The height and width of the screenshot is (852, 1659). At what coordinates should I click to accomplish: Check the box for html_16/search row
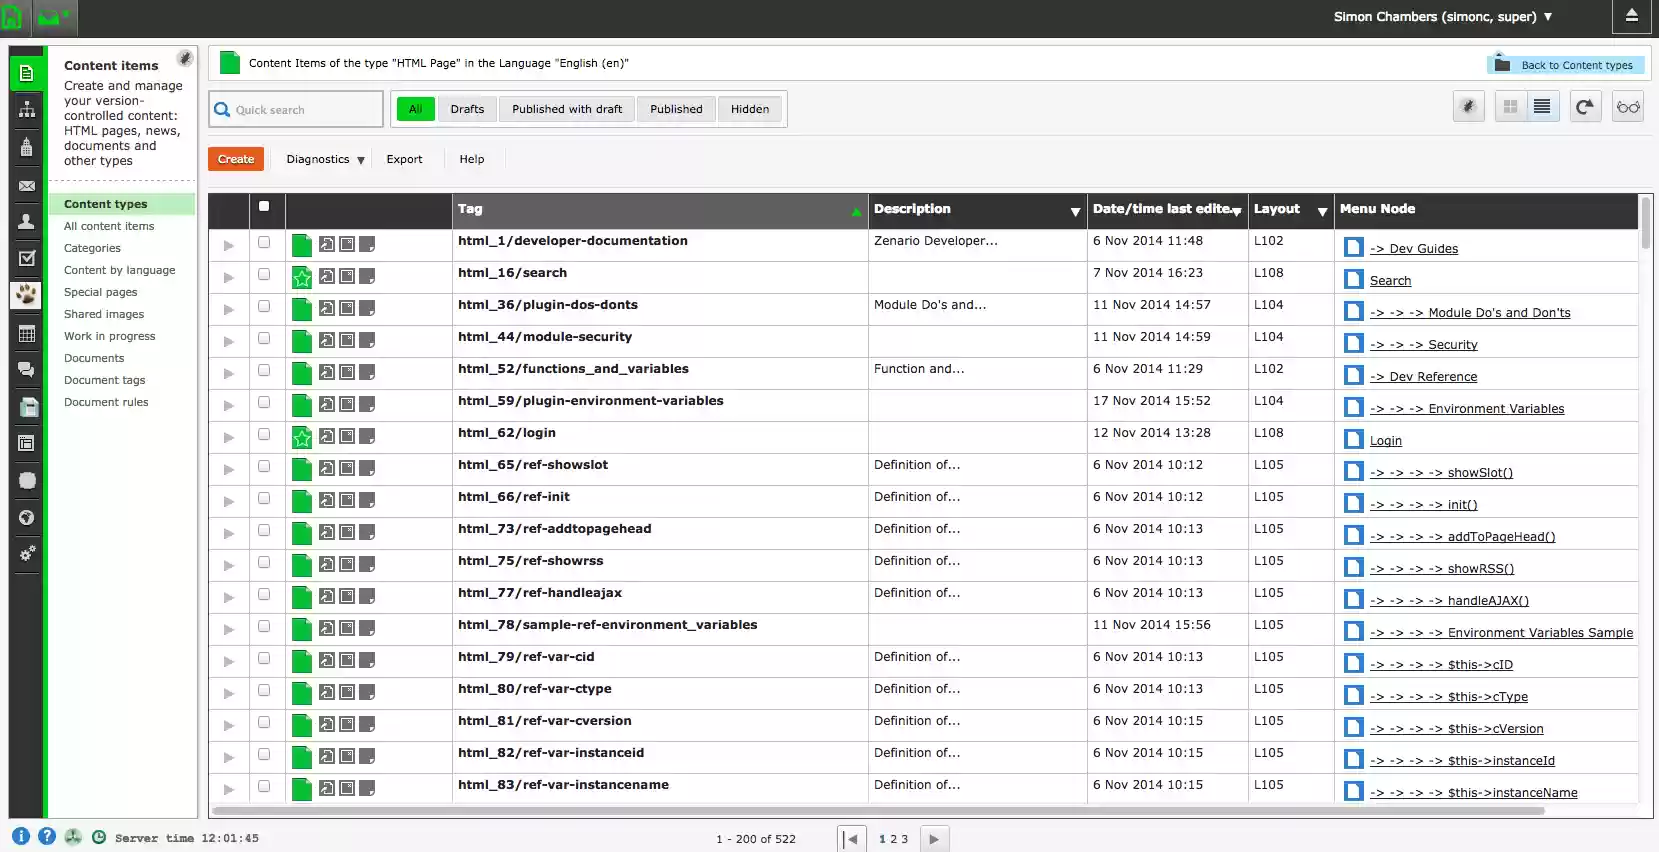(264, 274)
